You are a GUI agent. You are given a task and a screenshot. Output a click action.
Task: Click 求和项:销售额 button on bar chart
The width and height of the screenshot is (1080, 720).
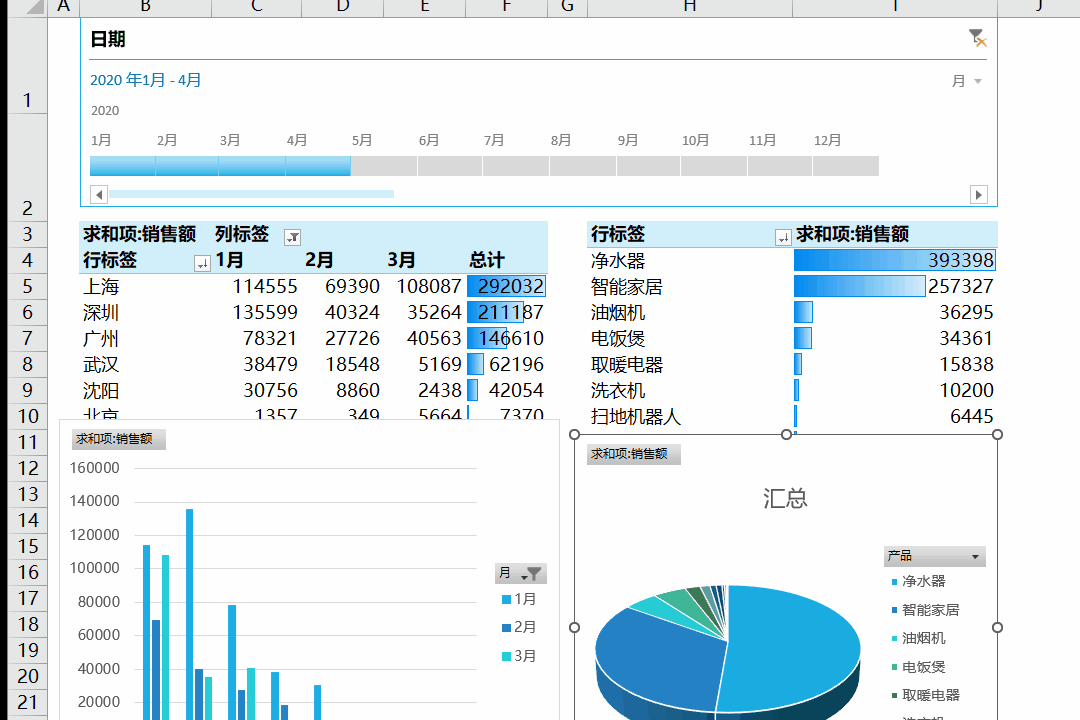118,439
